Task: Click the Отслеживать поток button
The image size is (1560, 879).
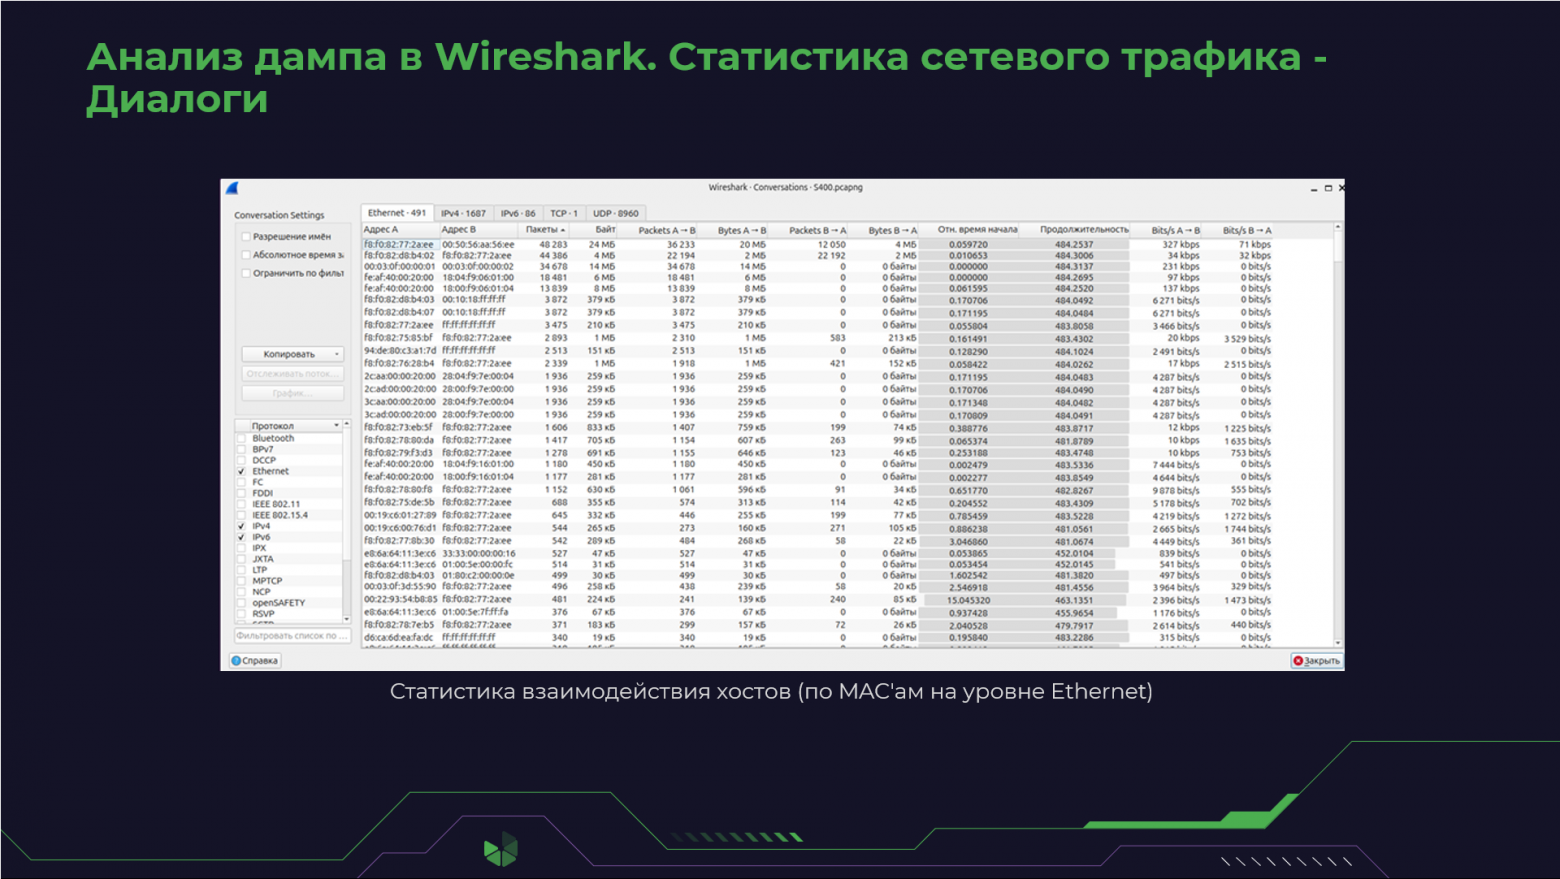Action: [292, 374]
